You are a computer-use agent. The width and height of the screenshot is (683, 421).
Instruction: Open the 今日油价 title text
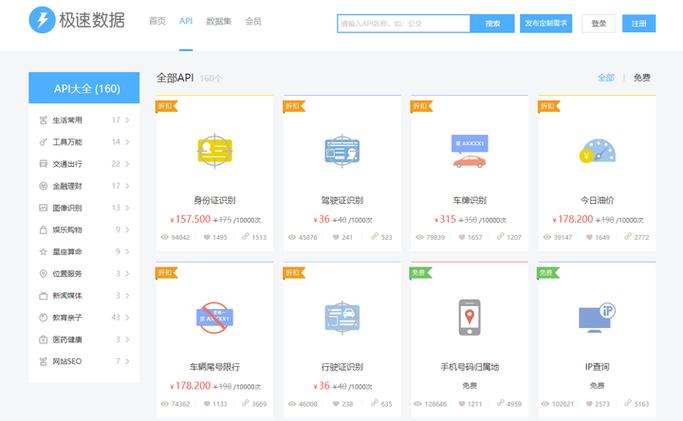597,200
